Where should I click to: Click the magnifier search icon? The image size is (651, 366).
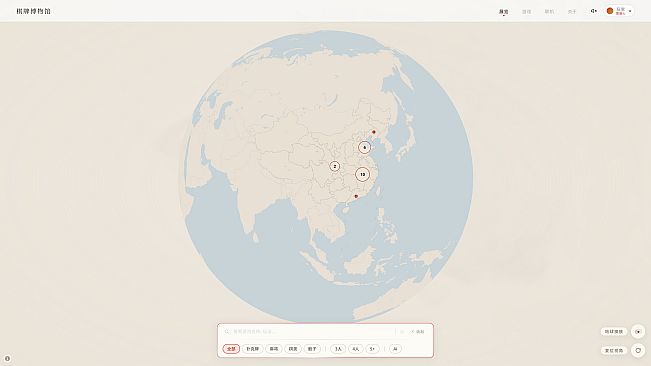[227, 332]
